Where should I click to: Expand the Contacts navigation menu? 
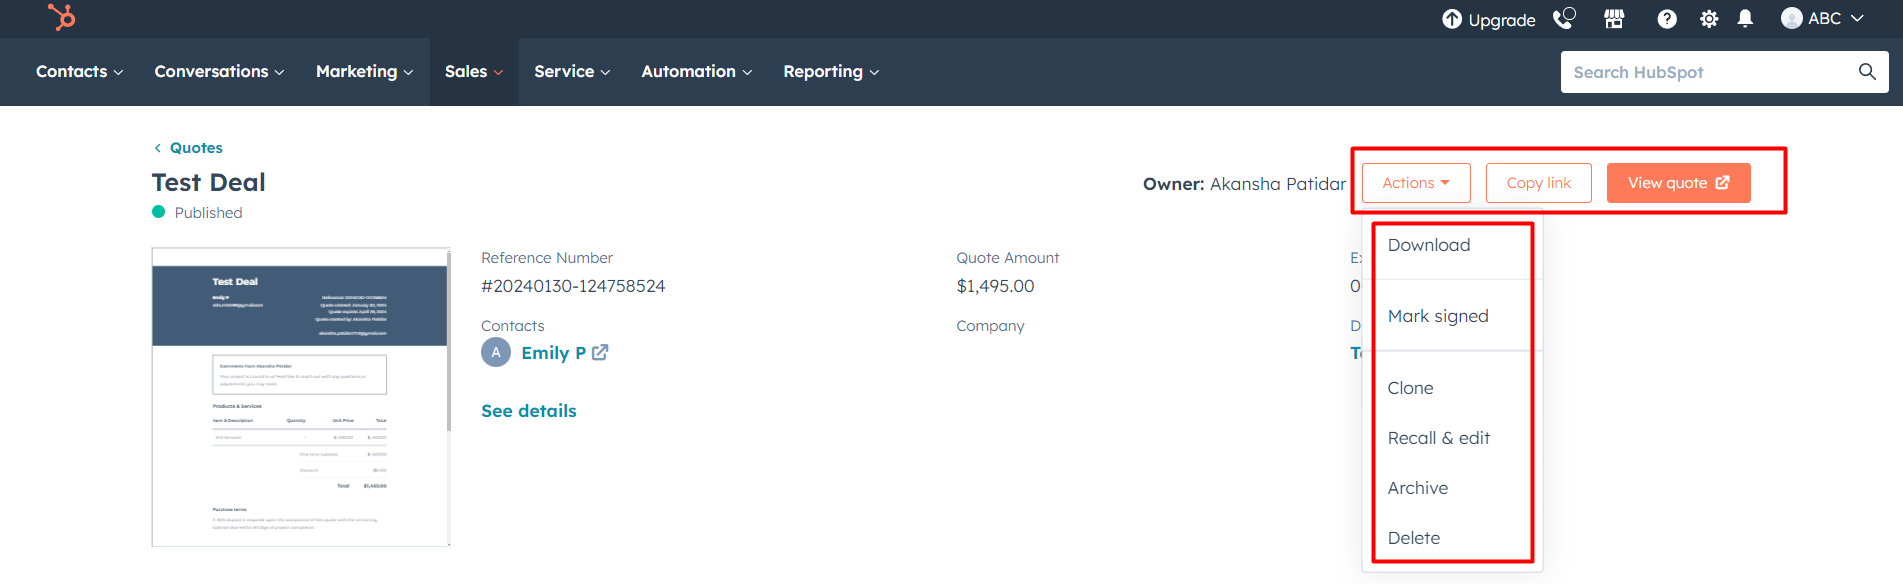(x=80, y=72)
